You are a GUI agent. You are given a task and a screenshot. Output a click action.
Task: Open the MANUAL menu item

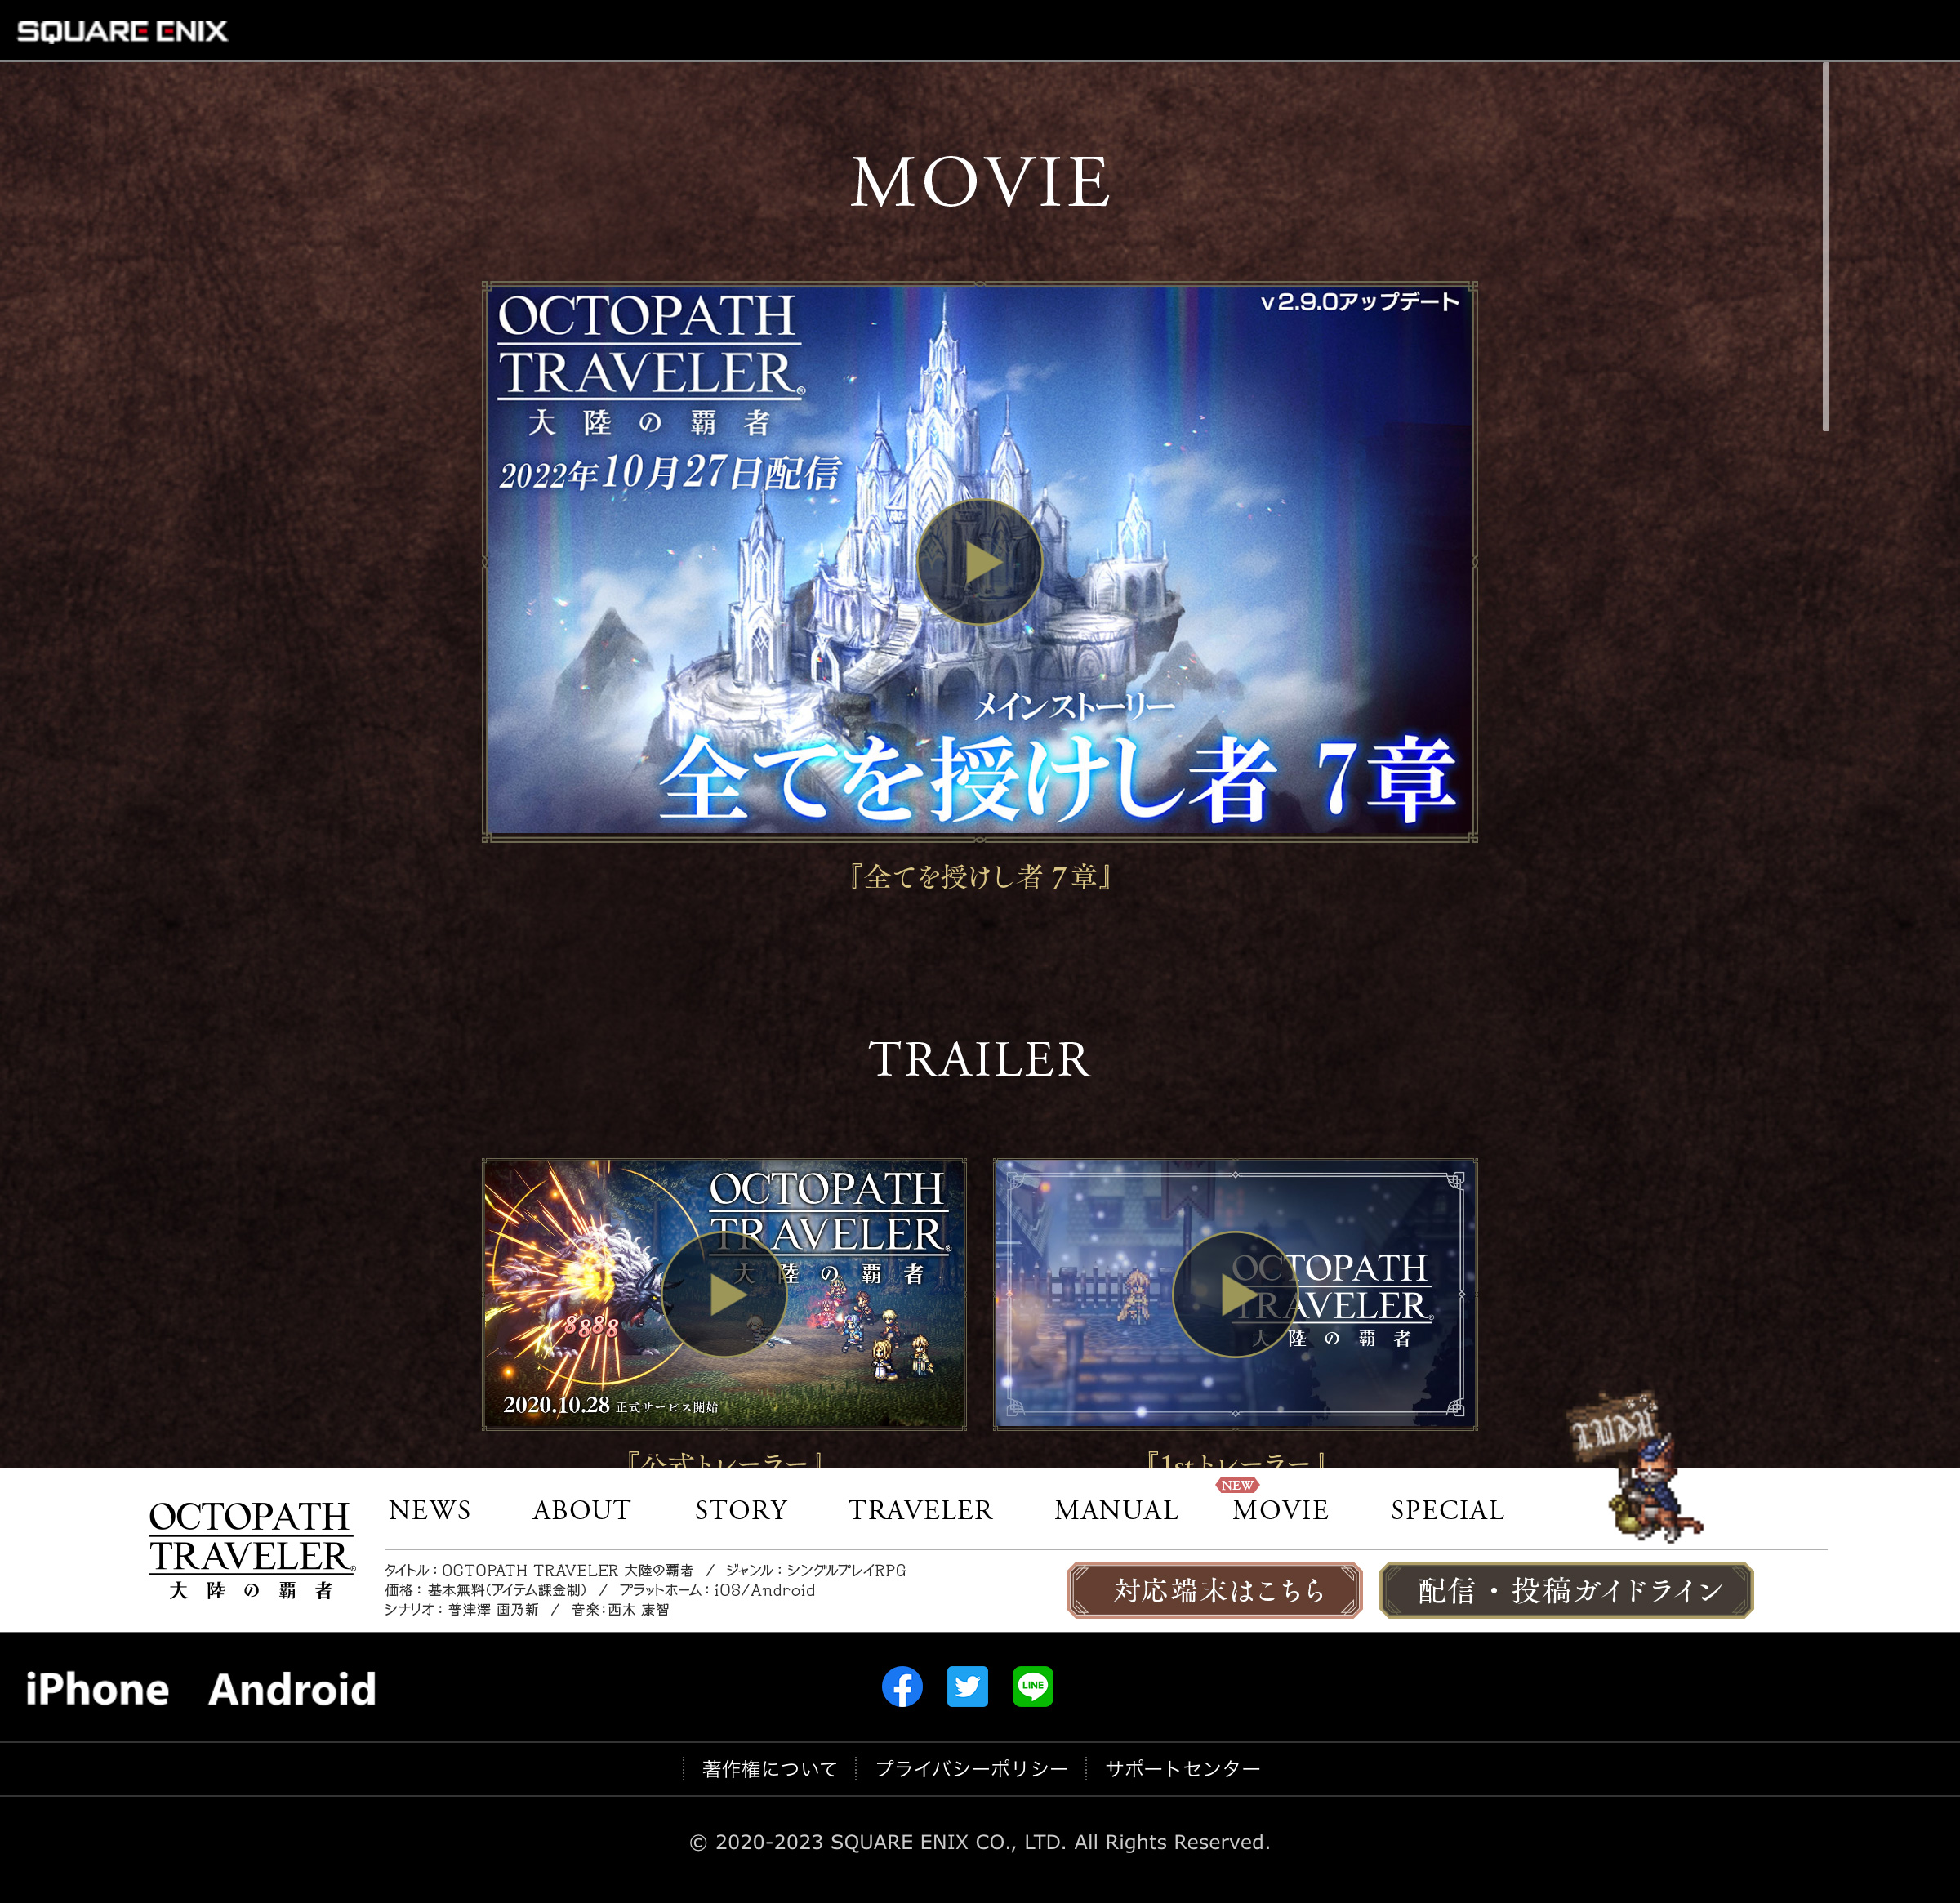pos(1116,1510)
